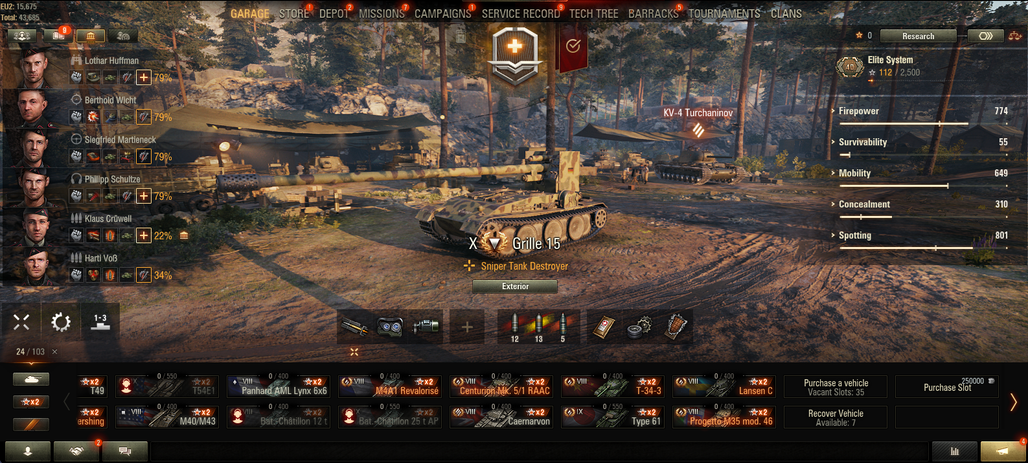1028x463 pixels.
Task: Toggle the x2 bonus vehicle filter
Action: coord(31,402)
